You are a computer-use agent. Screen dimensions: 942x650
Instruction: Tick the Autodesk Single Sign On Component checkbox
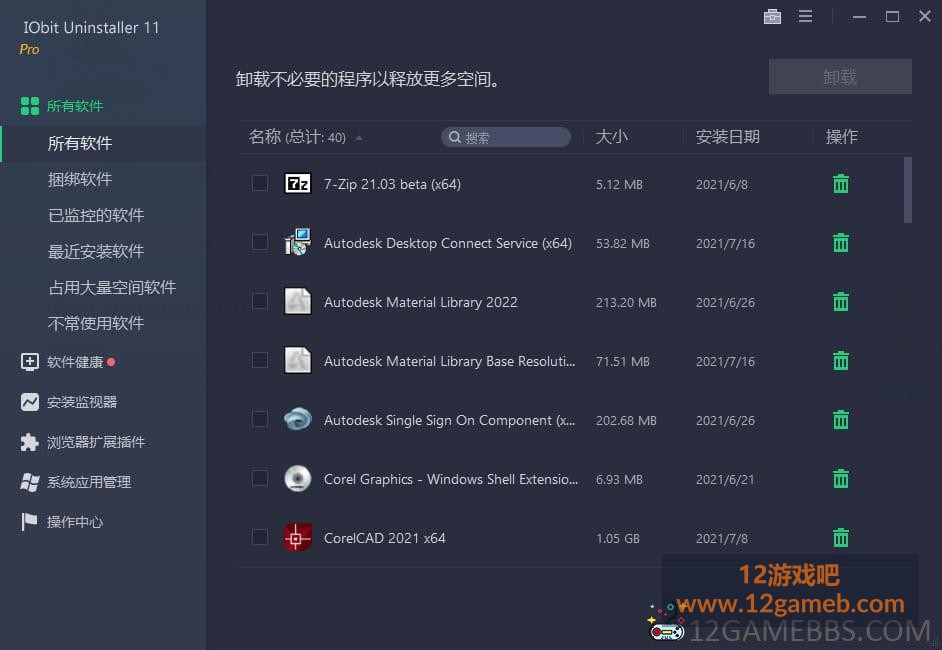point(260,419)
